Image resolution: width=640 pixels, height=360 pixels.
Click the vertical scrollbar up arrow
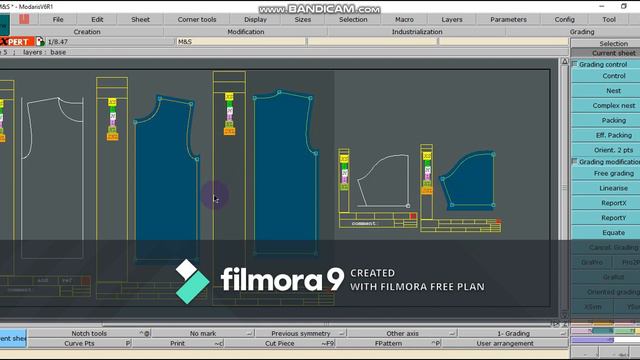tap(564, 62)
